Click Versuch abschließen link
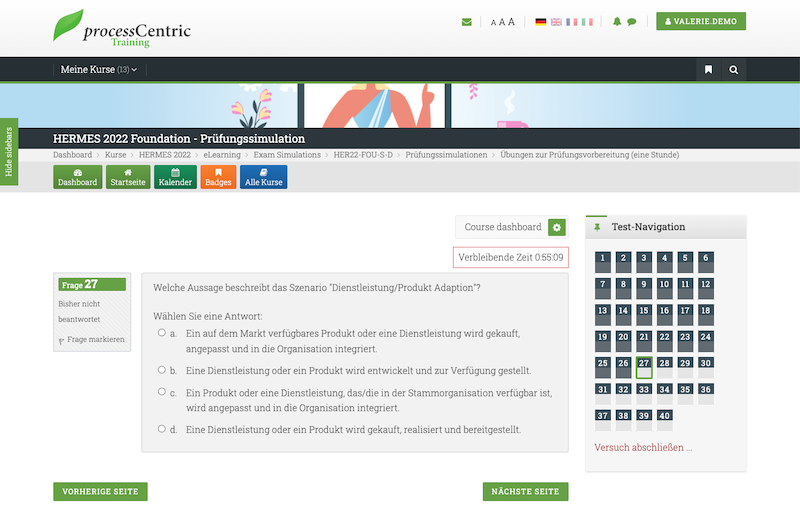This screenshot has height=508, width=800. [x=643, y=447]
